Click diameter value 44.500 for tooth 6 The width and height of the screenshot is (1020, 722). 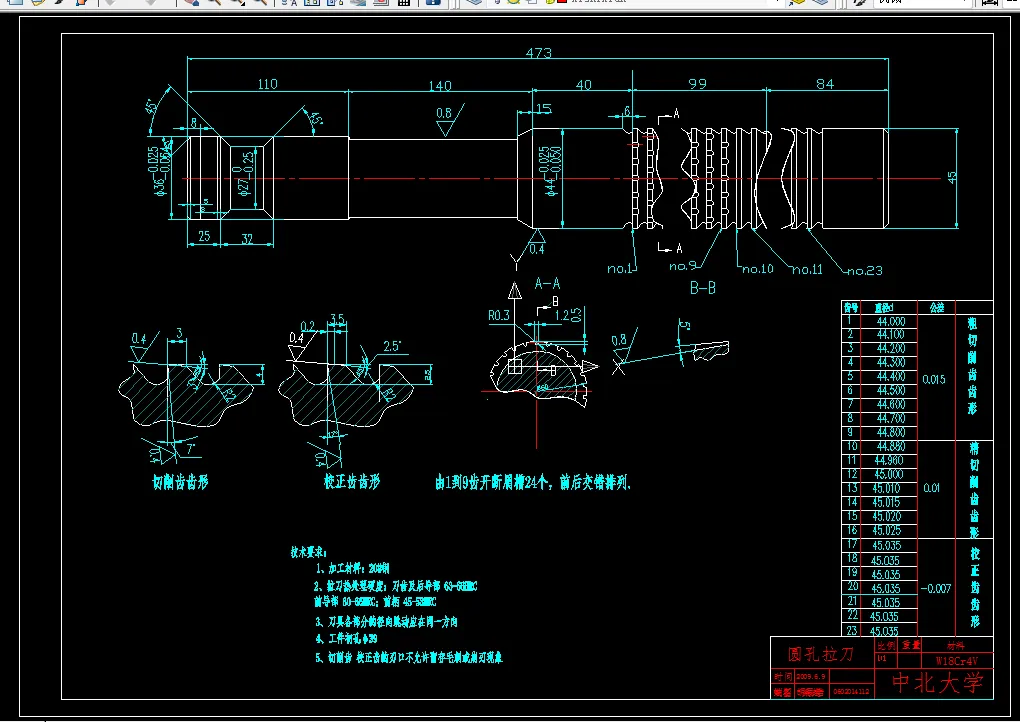891,390
